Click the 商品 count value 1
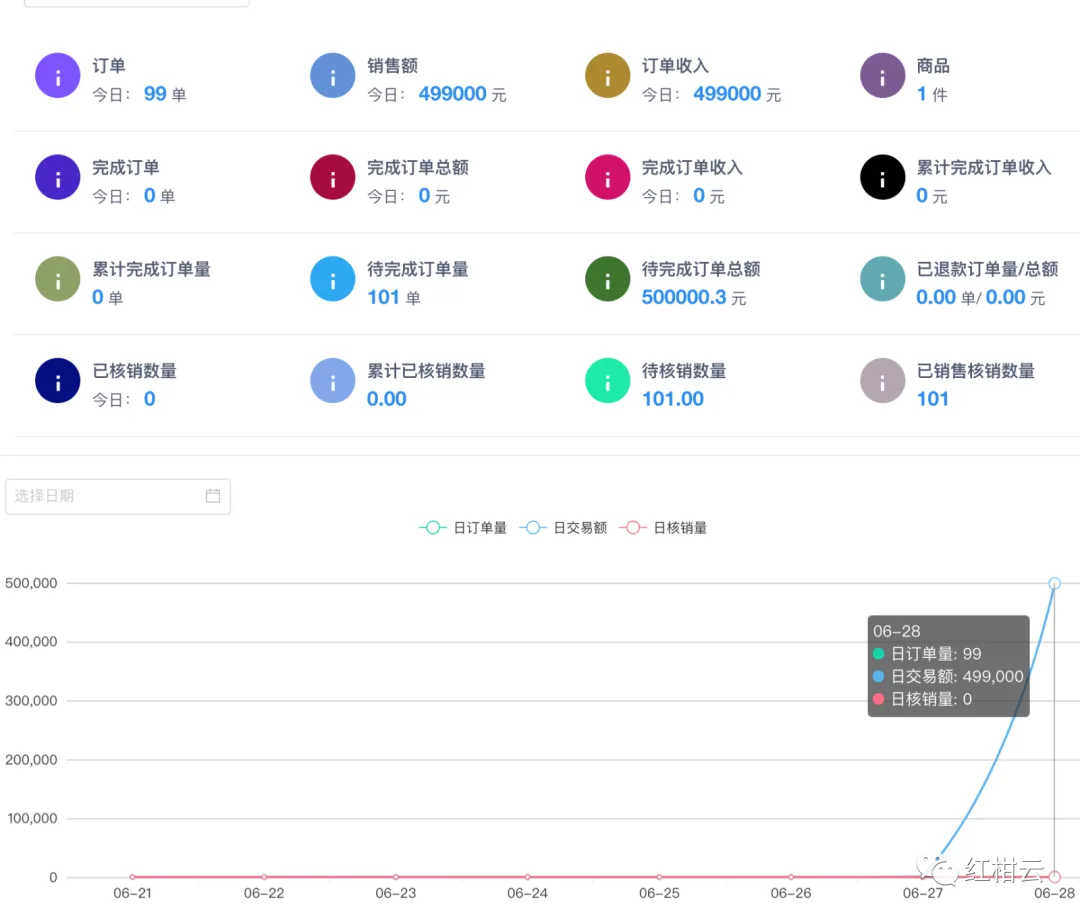 click(x=922, y=94)
